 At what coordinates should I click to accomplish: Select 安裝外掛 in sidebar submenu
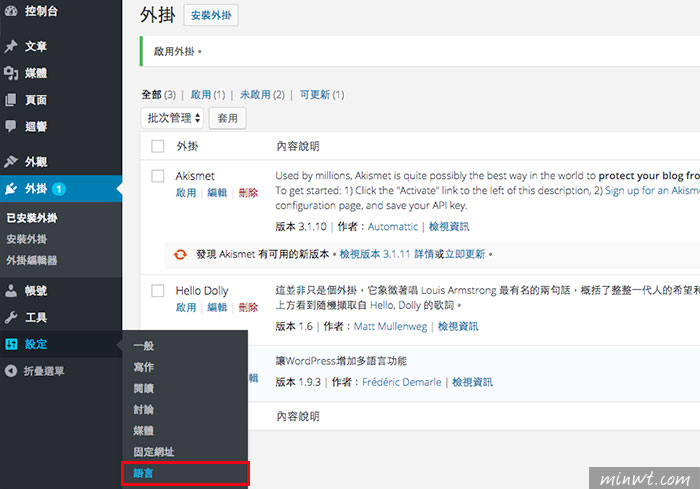click(x=26, y=239)
